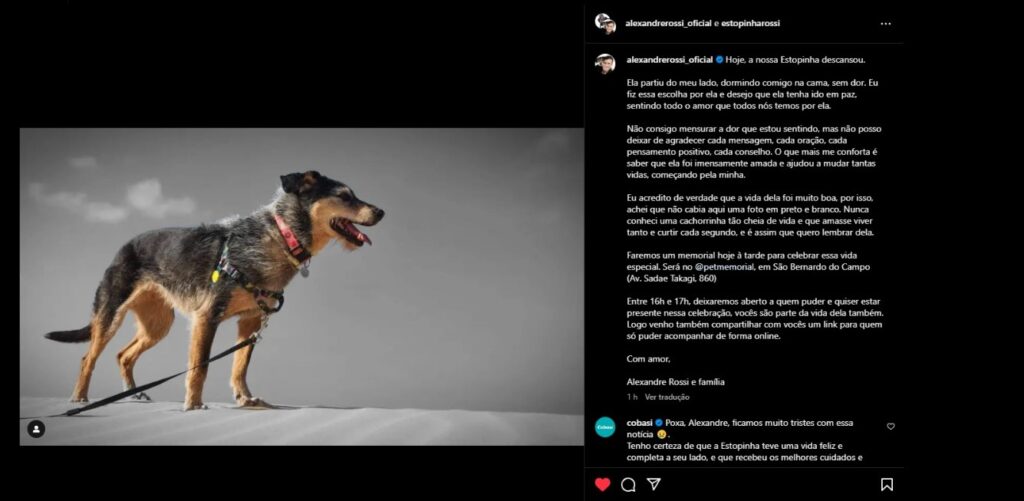Like the cobasi comment heart

(x=890, y=426)
